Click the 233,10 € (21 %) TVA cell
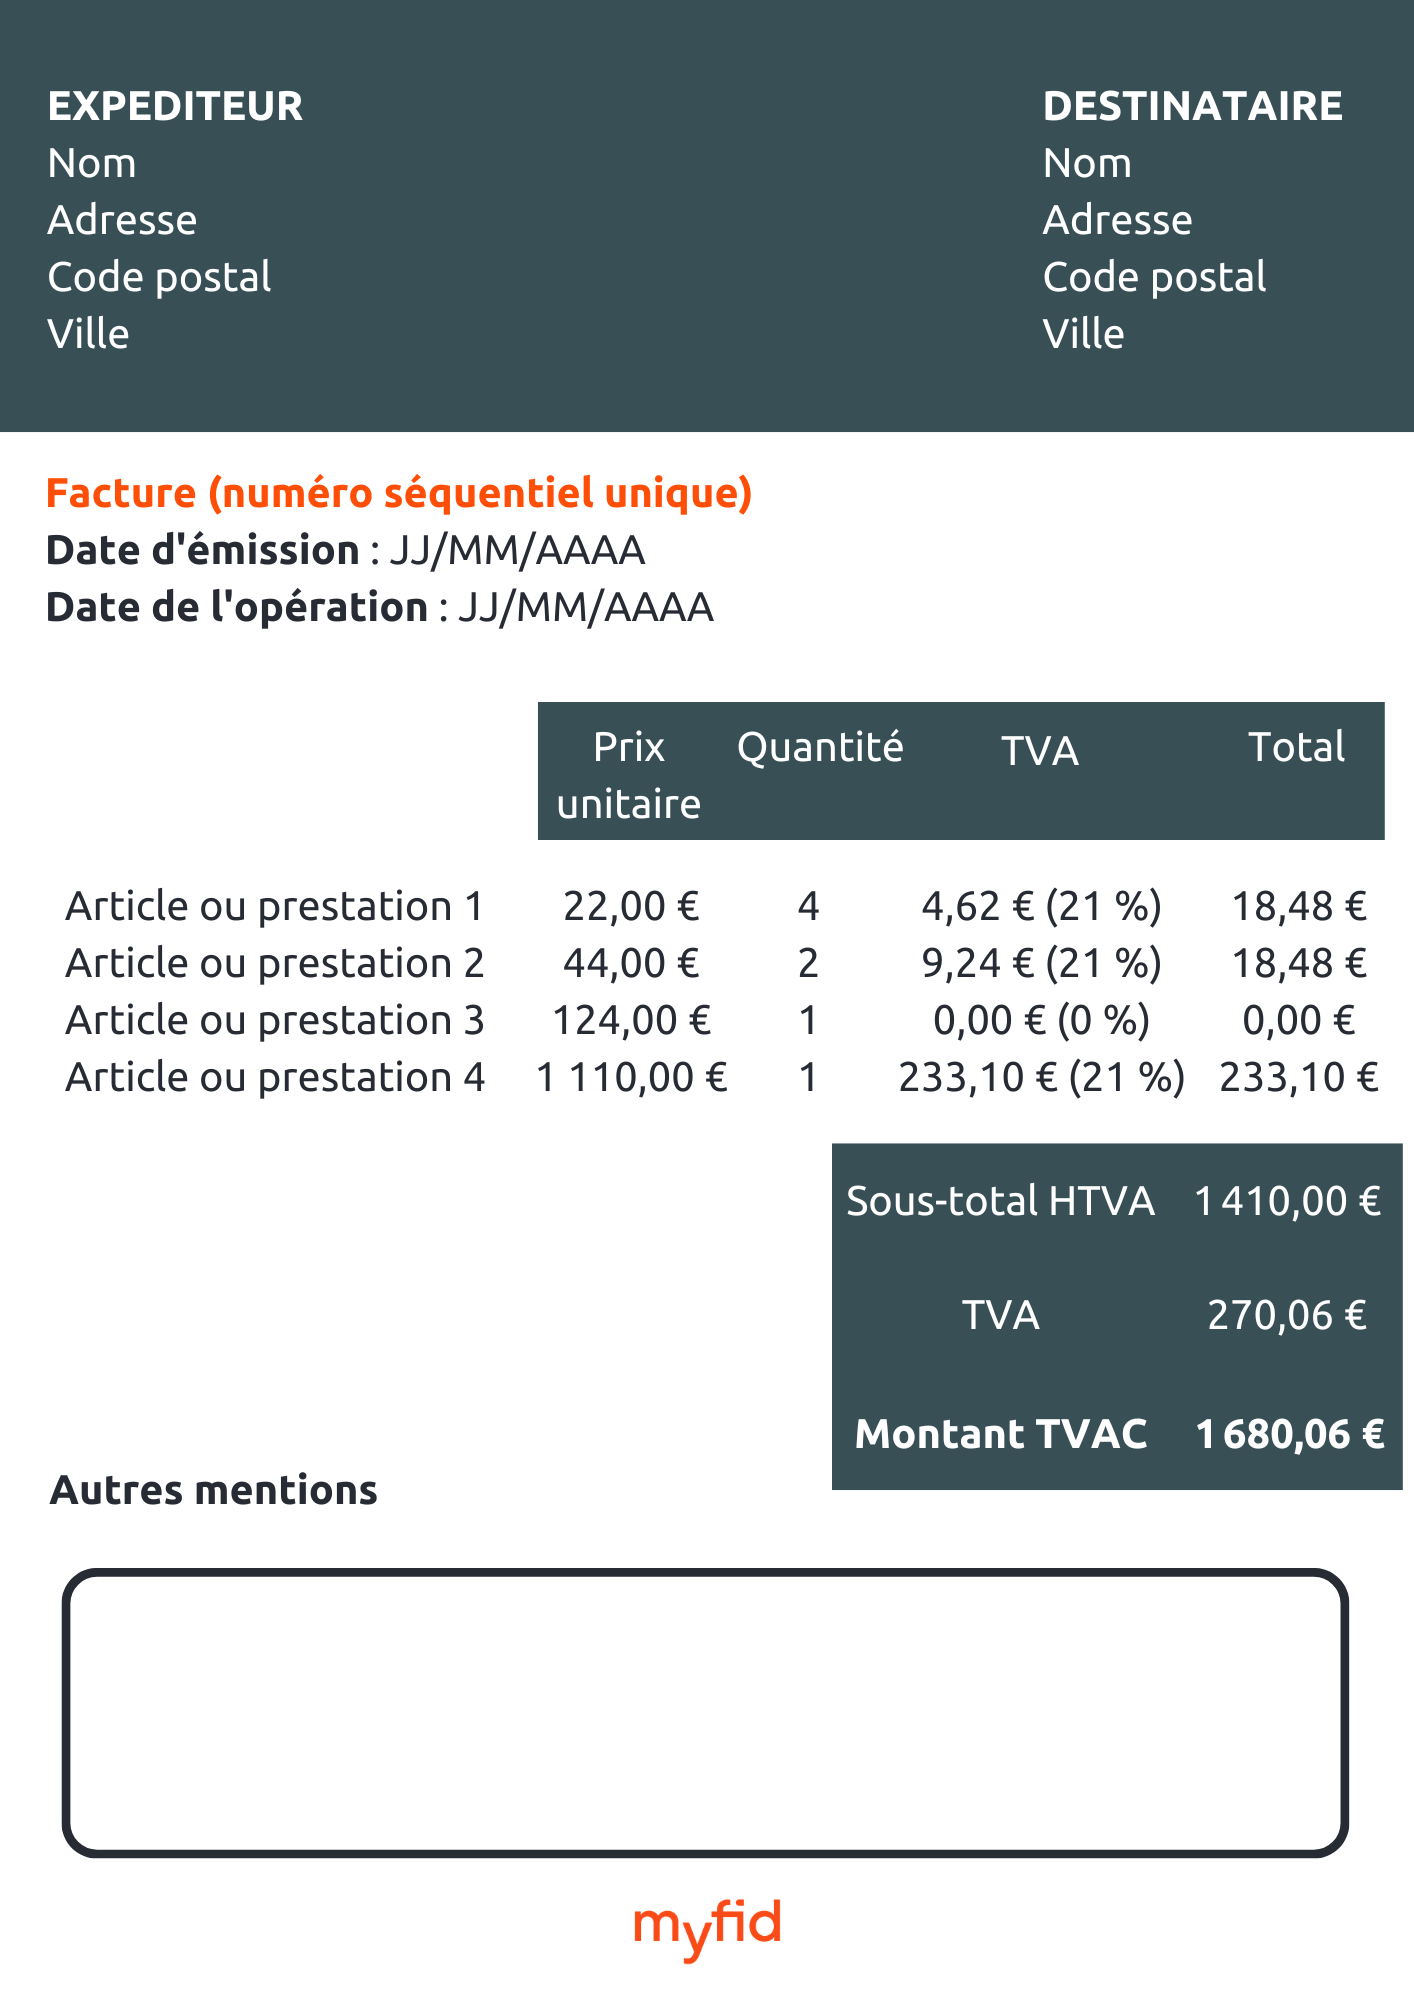 1041,1077
